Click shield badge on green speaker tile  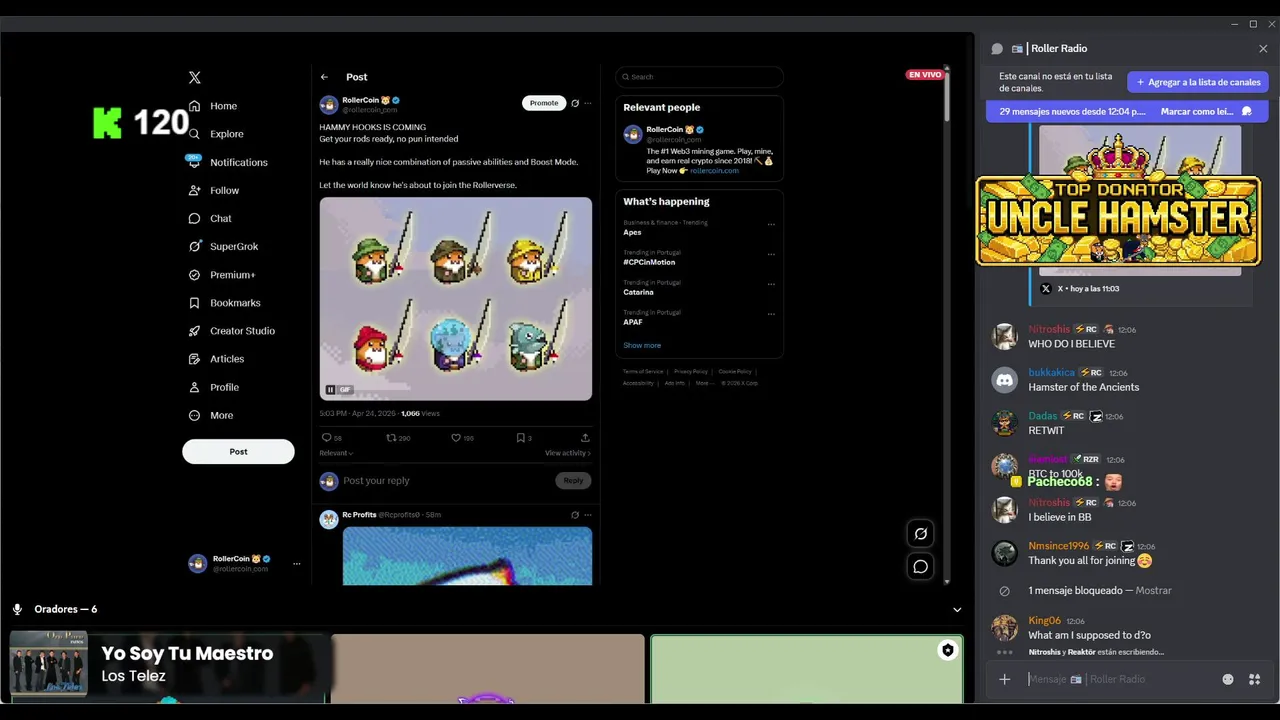click(948, 651)
